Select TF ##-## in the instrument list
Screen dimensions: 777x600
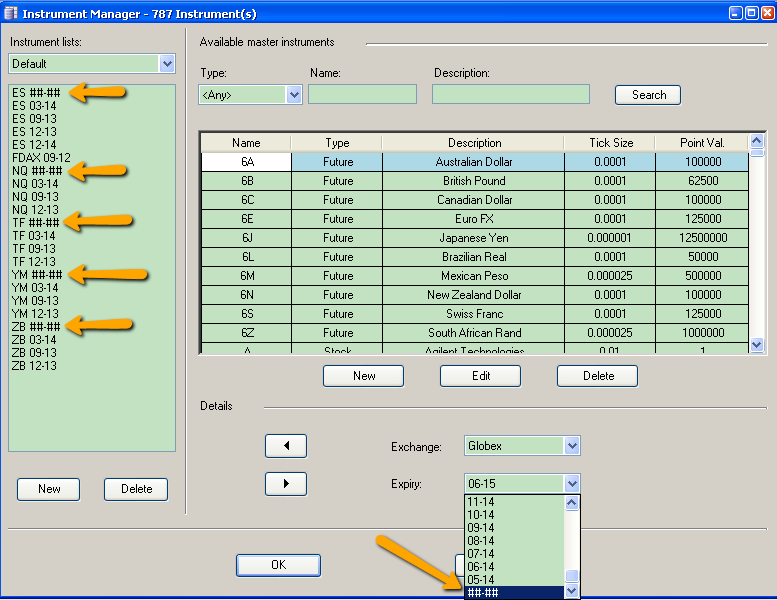pos(36,223)
